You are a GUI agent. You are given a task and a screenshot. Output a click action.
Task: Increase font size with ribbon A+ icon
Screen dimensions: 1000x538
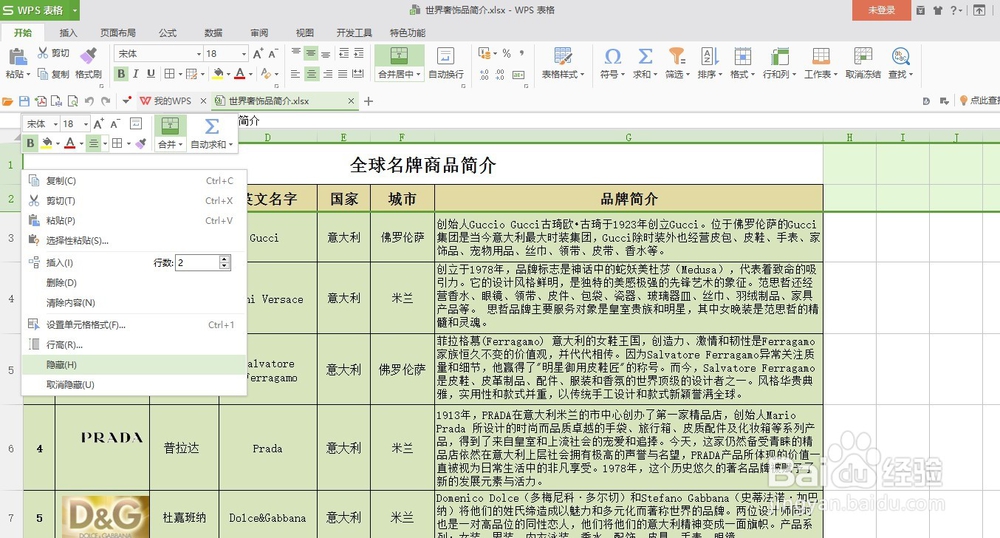[258, 54]
